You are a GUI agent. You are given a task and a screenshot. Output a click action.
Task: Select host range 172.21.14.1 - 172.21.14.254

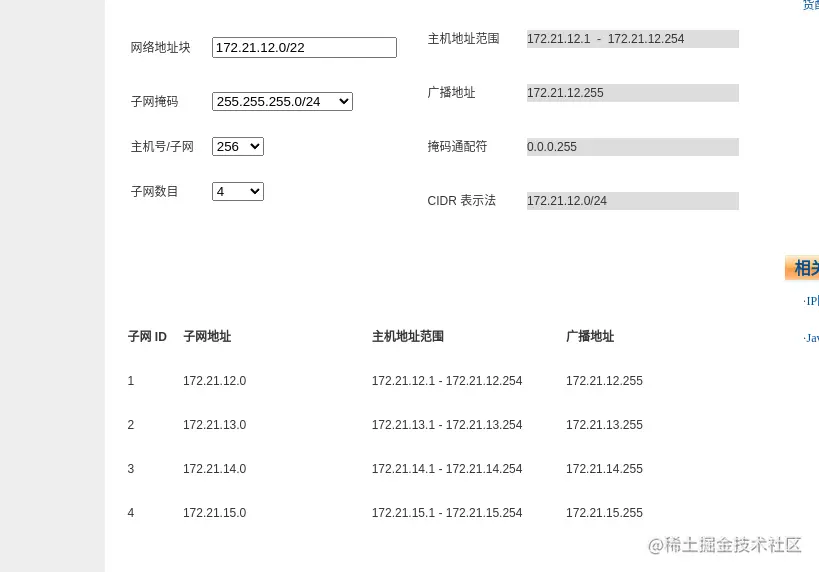coord(447,469)
